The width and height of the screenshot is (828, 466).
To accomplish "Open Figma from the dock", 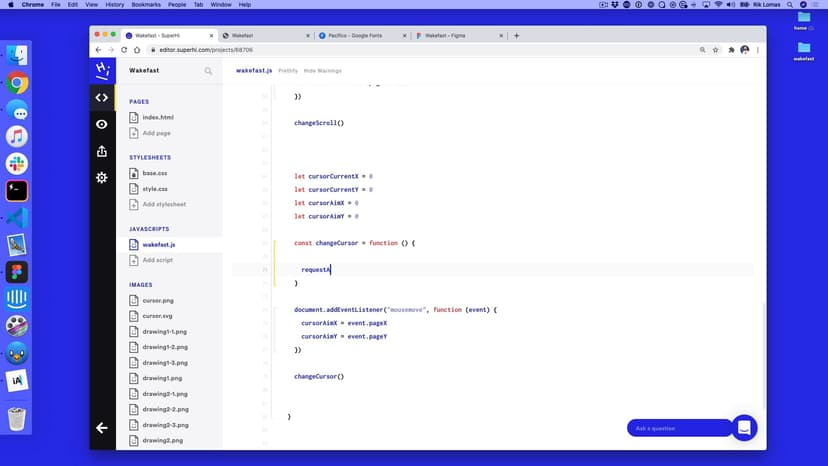I will click(x=16, y=272).
